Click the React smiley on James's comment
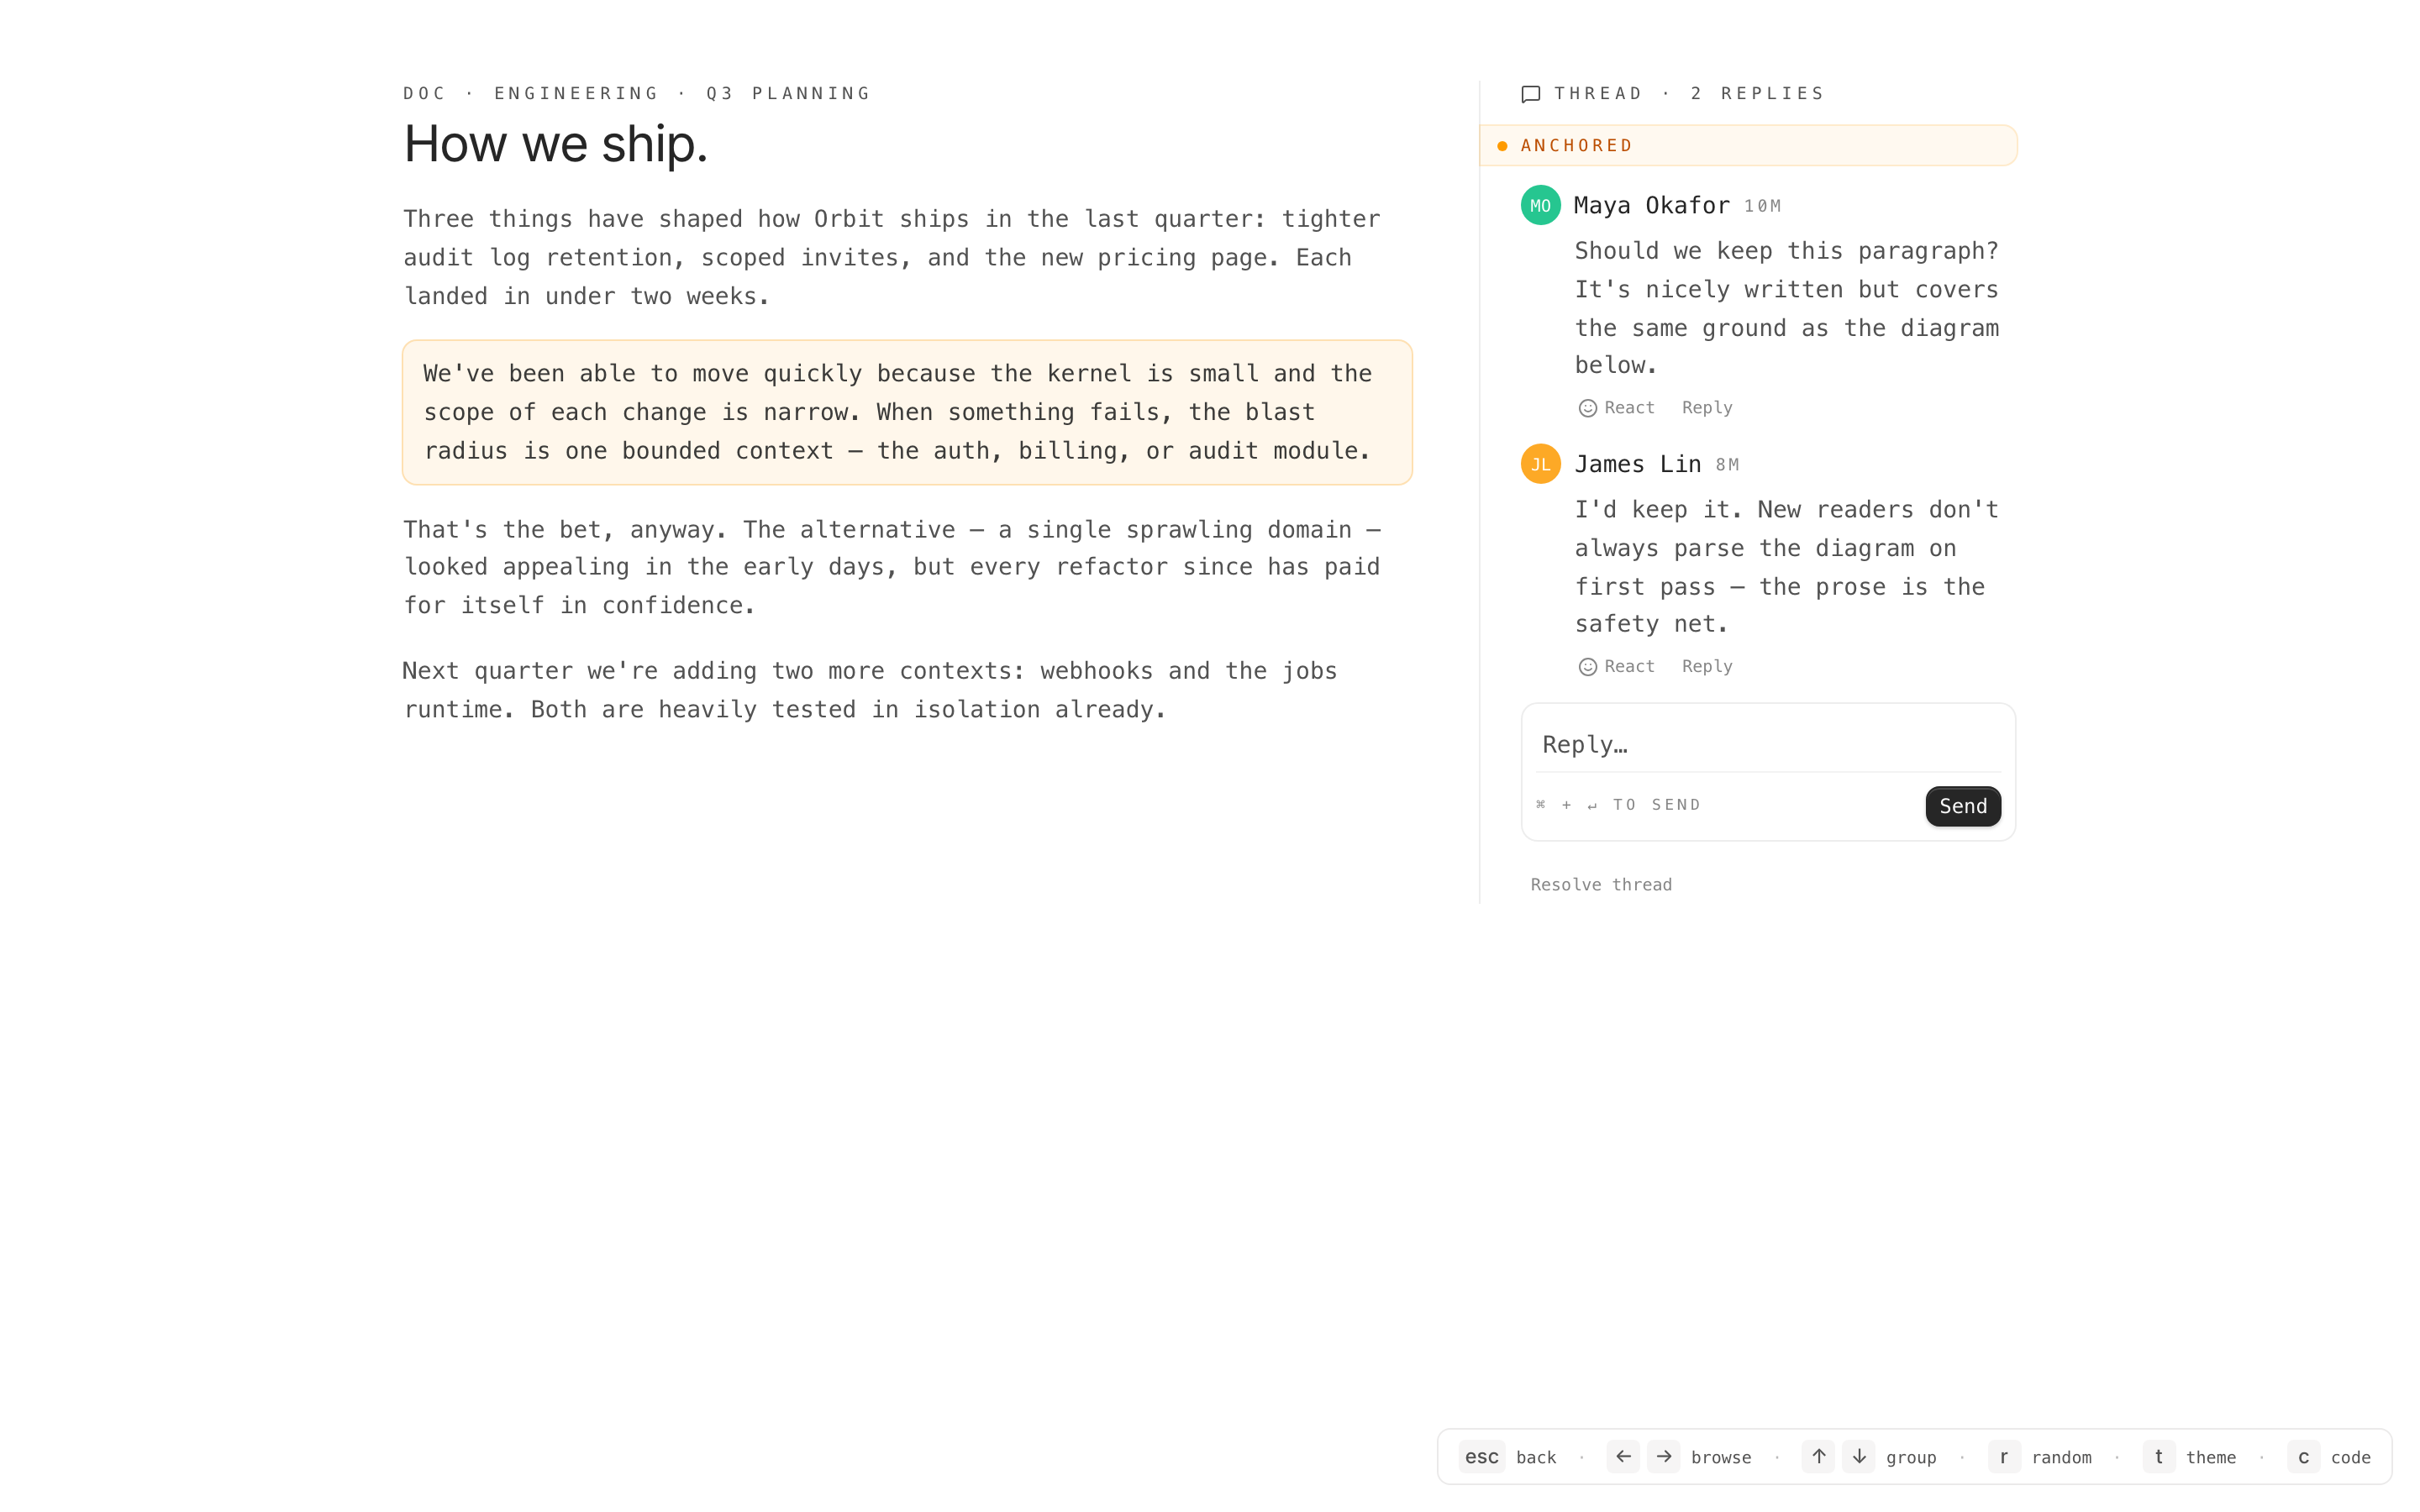Screen dimensions: 2420x1512 pyautogui.click(x=1587, y=667)
